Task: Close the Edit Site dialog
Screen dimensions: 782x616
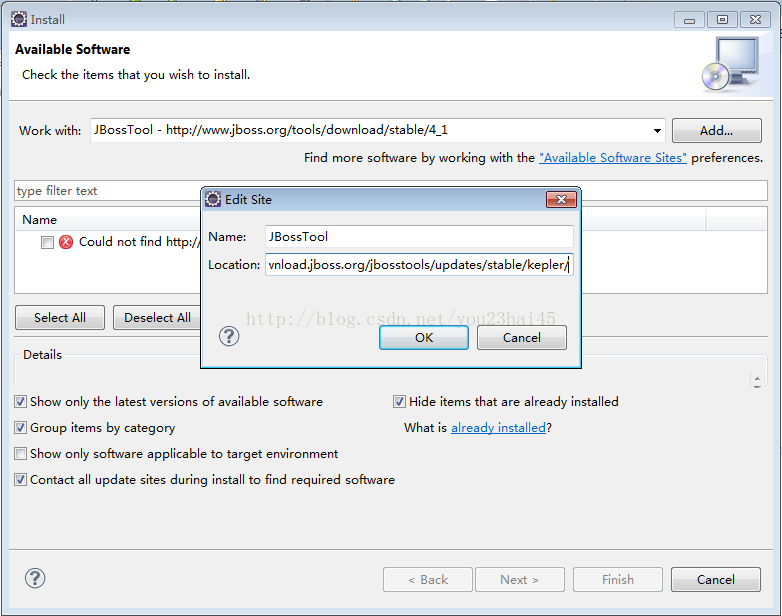Action: 561,200
